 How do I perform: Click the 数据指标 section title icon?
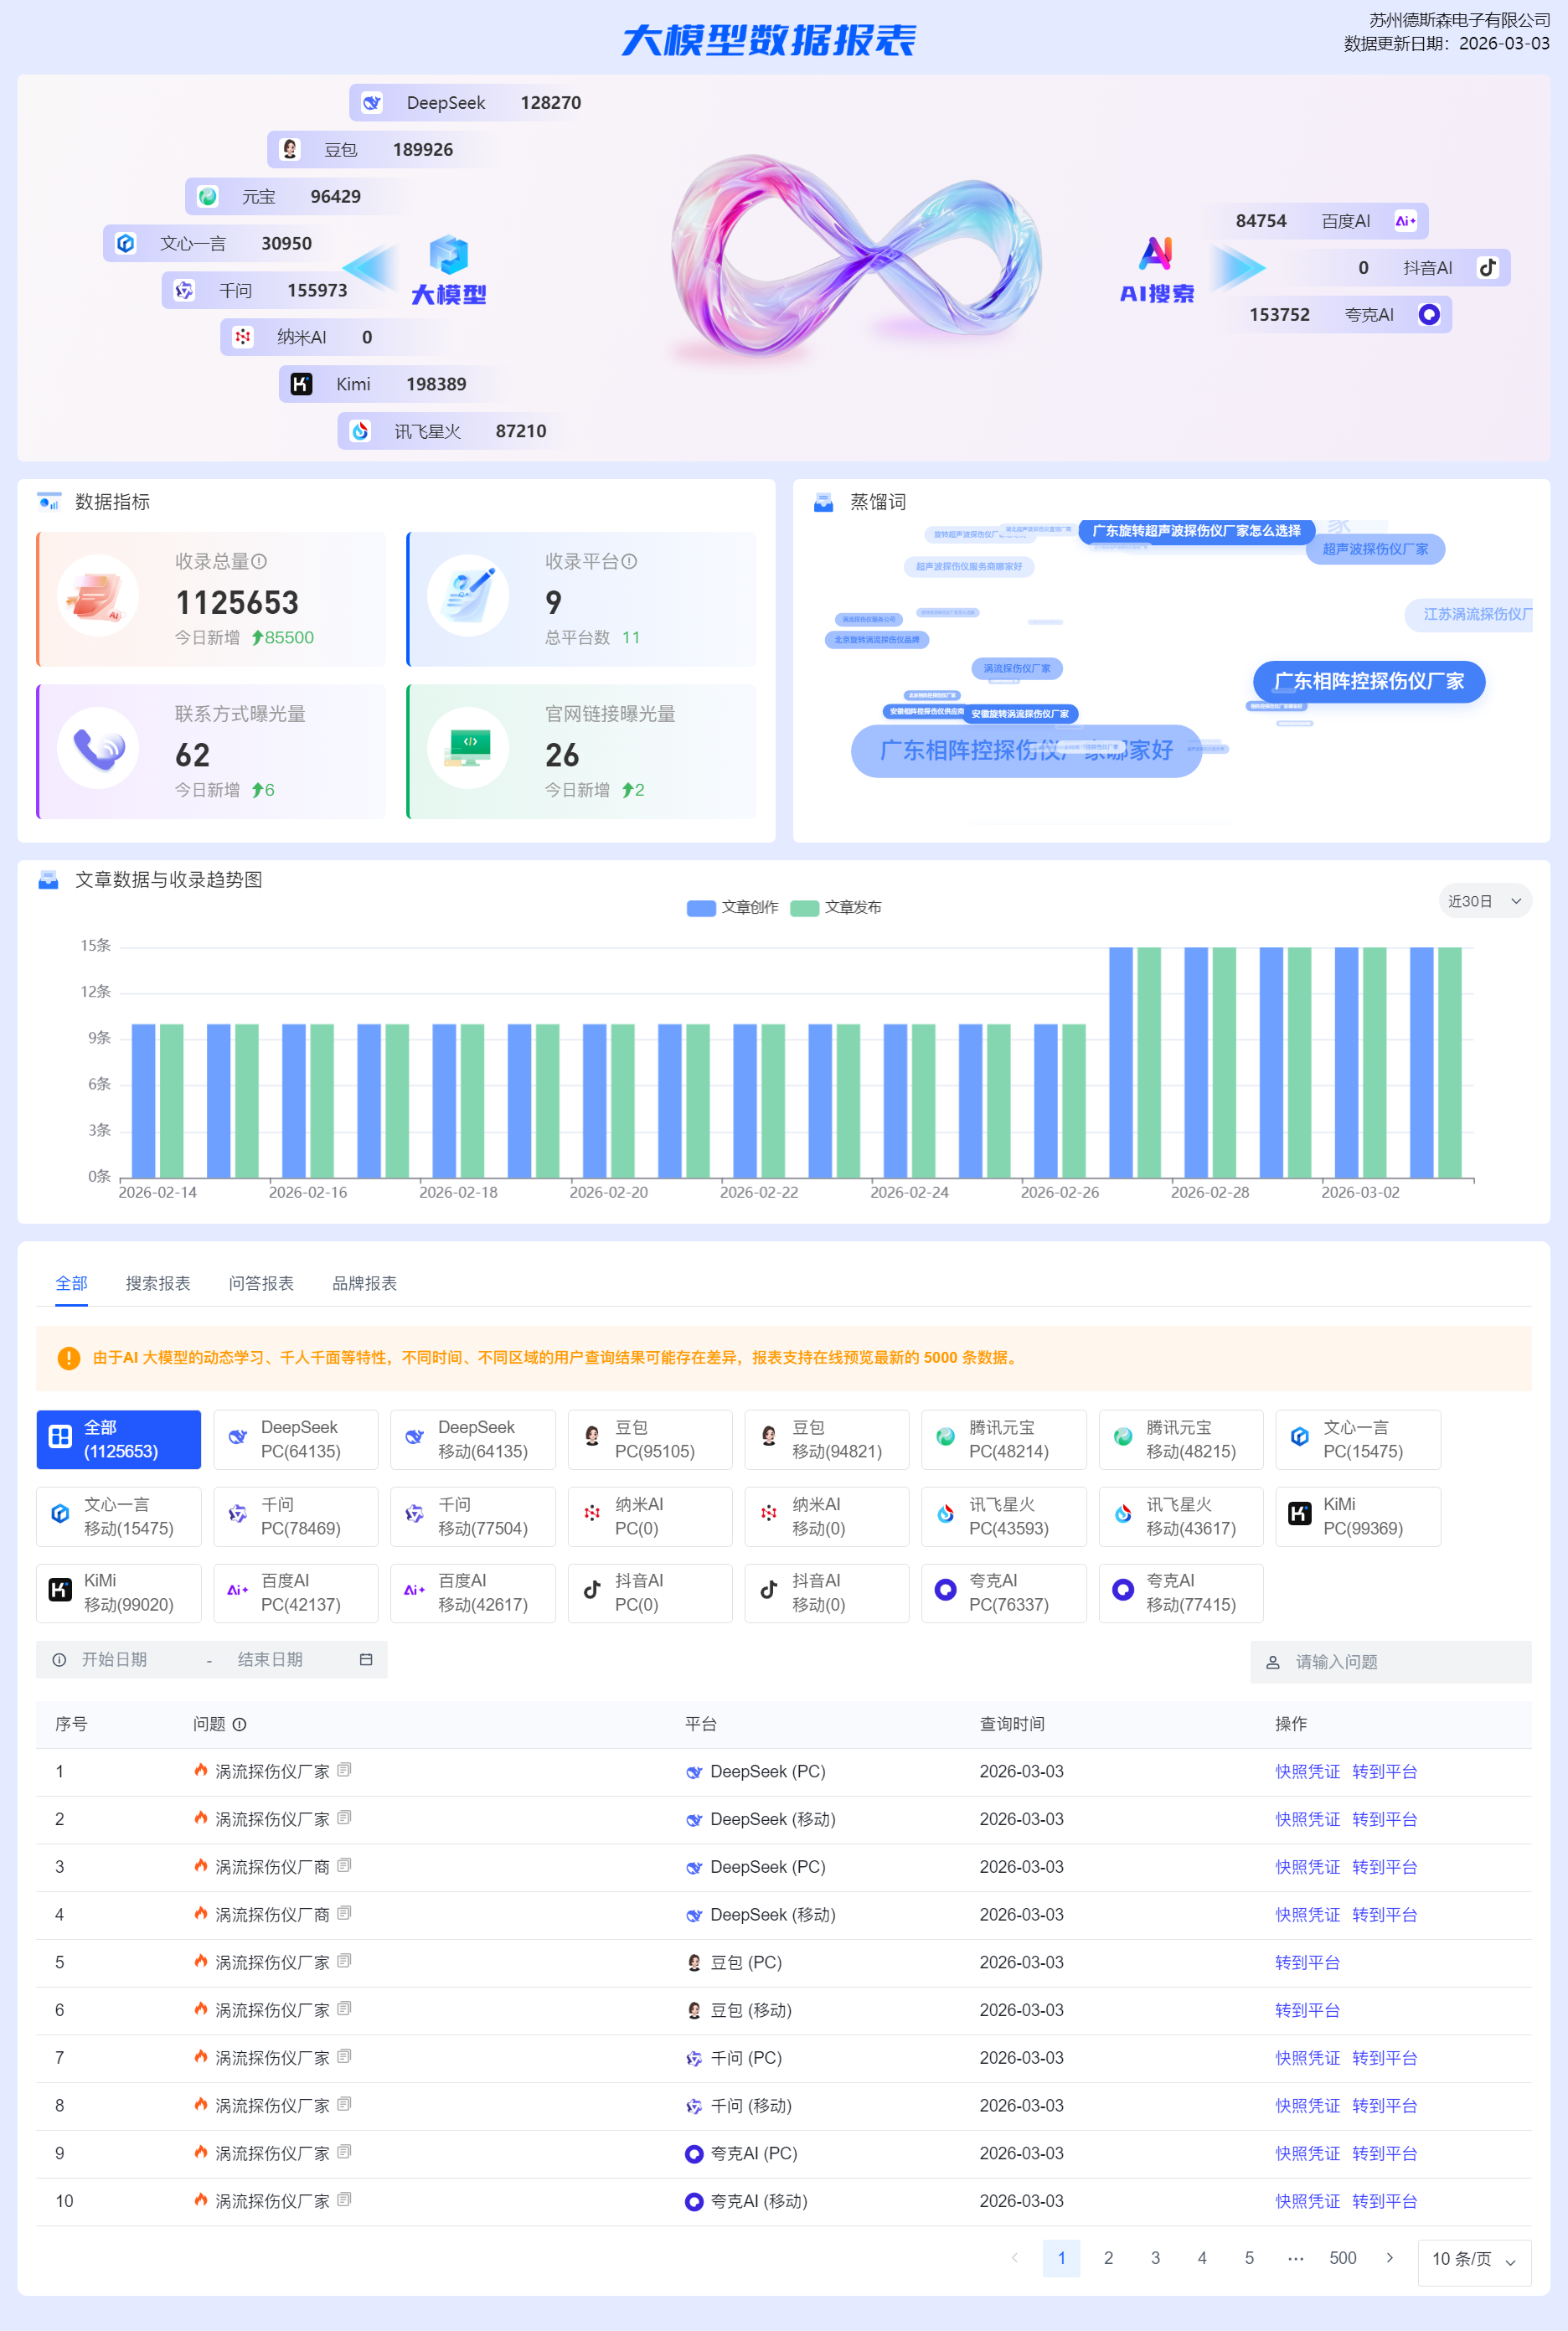pyautogui.click(x=49, y=502)
